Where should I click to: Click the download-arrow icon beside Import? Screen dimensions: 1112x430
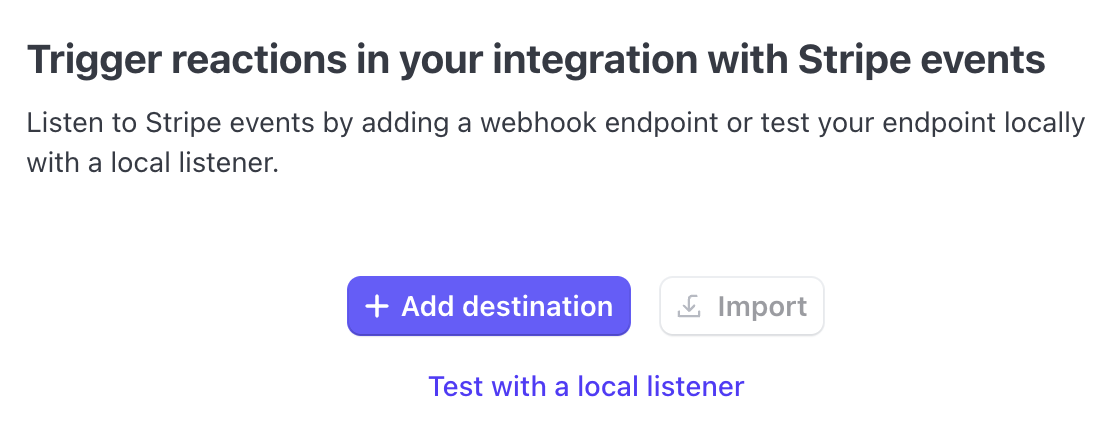point(689,306)
